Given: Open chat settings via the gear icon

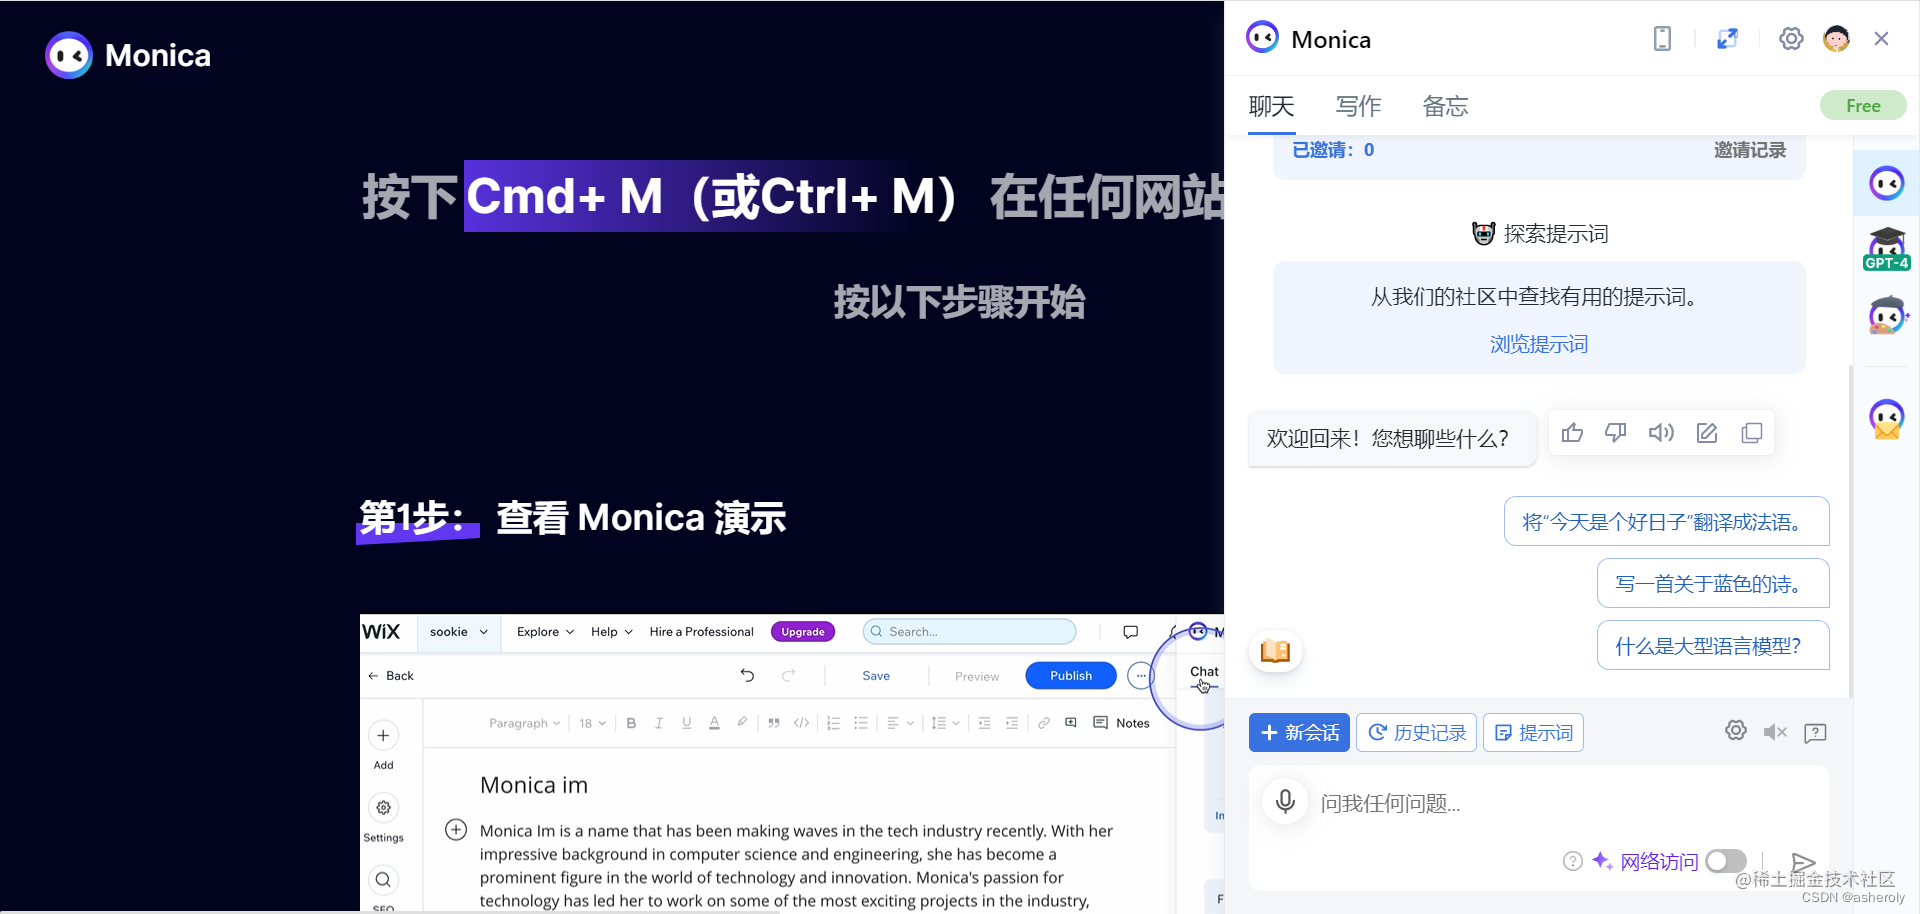Looking at the screenshot, I should [1736, 730].
